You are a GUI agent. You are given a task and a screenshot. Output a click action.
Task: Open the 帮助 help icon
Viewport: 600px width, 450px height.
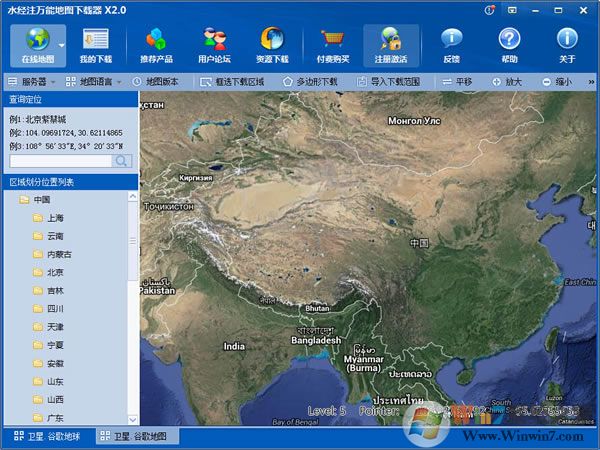pyautogui.click(x=509, y=45)
